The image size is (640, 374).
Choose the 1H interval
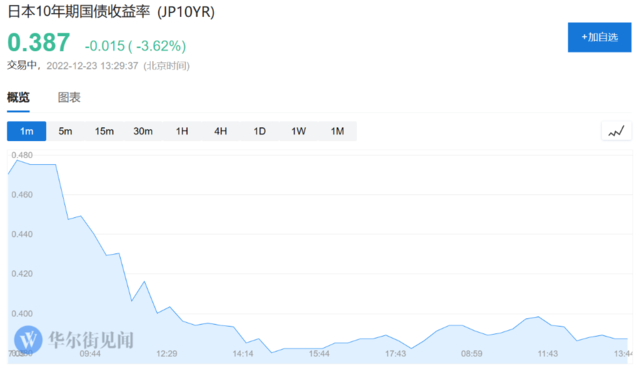182,131
